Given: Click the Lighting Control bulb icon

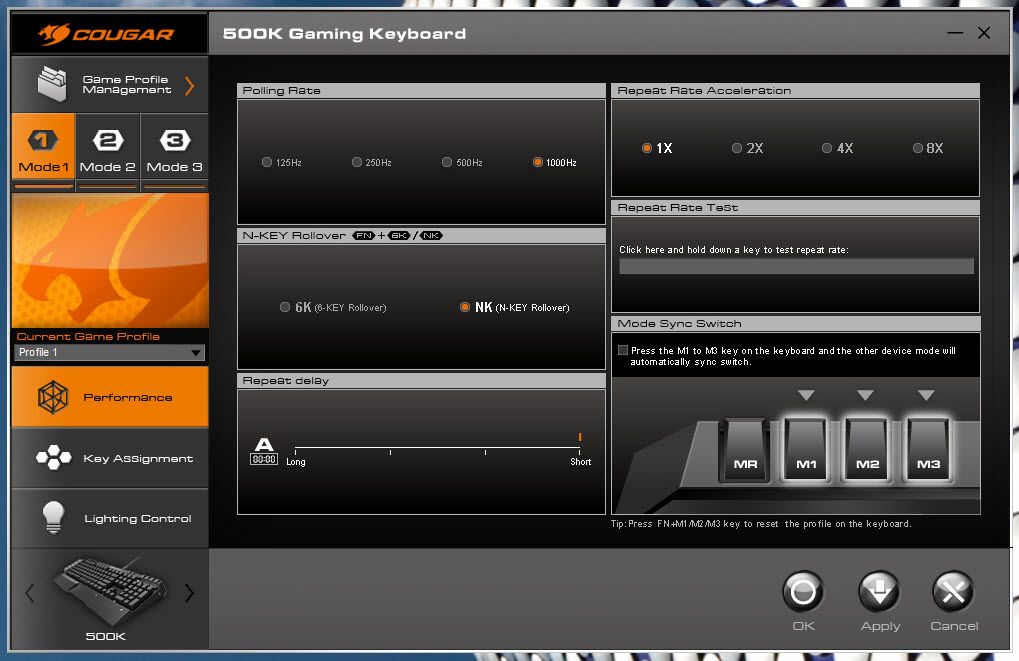Looking at the screenshot, I should [53, 517].
